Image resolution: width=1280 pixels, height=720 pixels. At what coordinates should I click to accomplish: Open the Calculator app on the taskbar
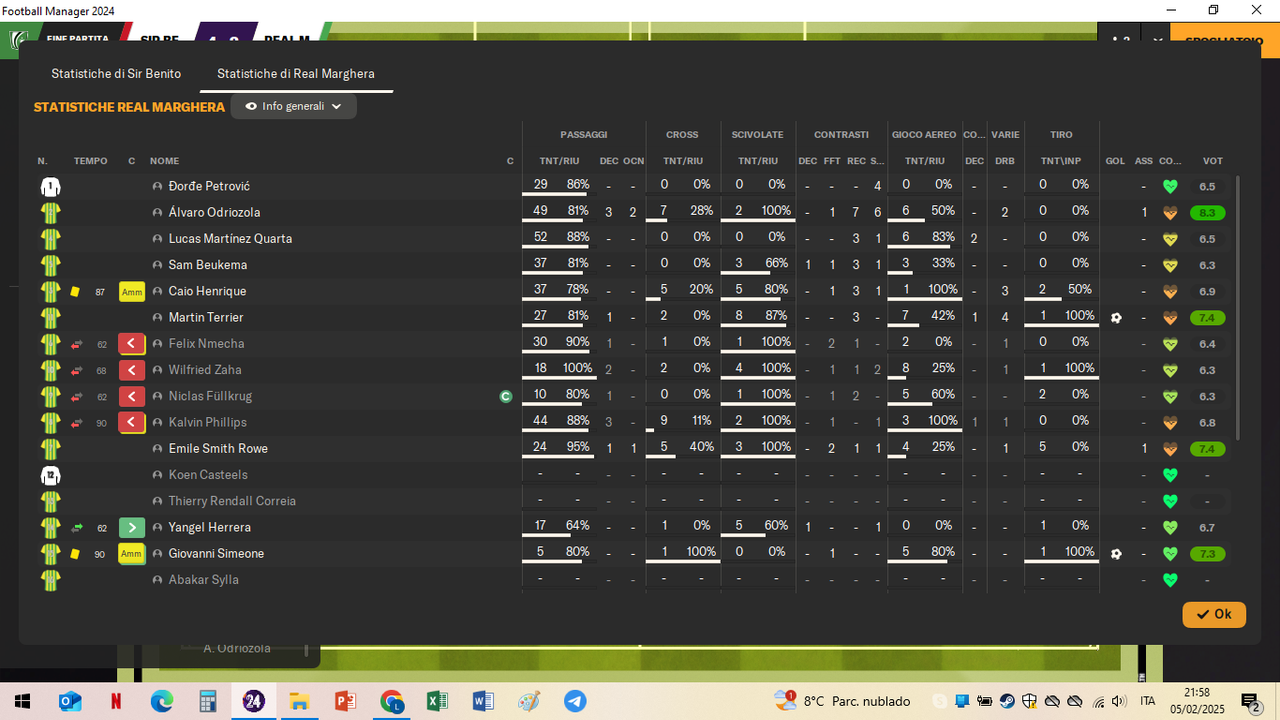[x=208, y=701]
